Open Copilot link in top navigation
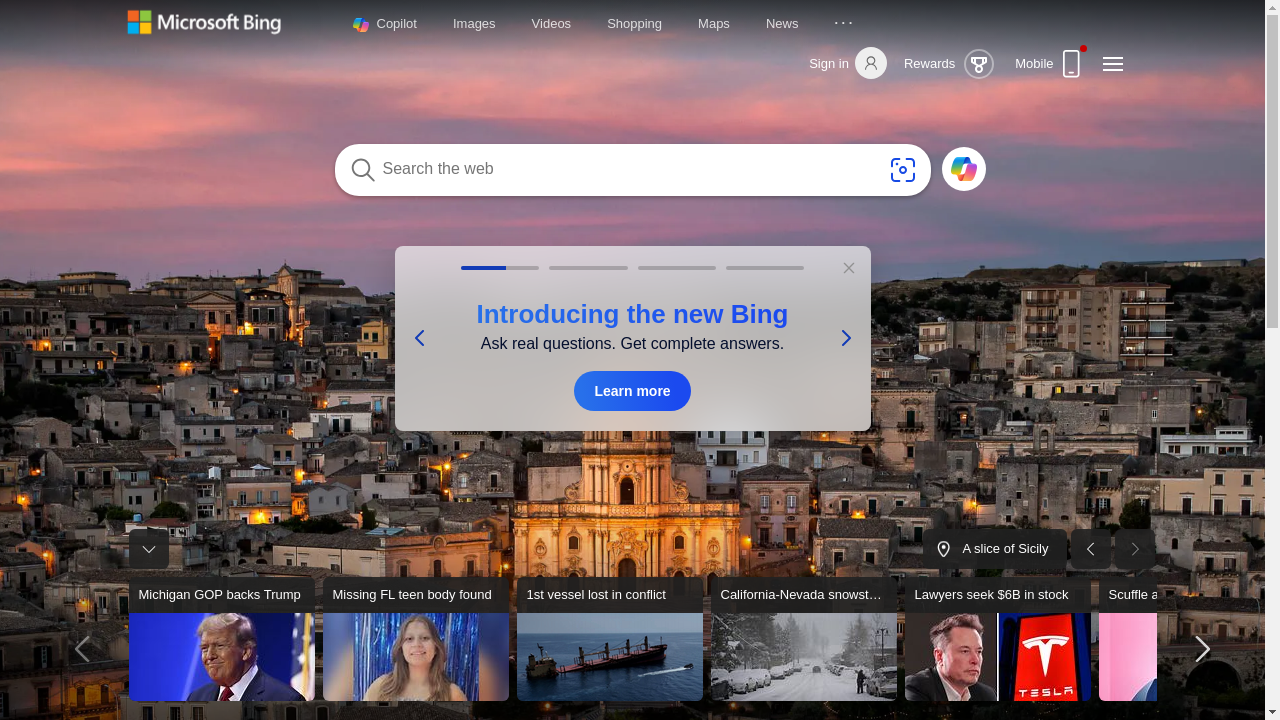Image resolution: width=1280 pixels, height=720 pixels. click(385, 24)
